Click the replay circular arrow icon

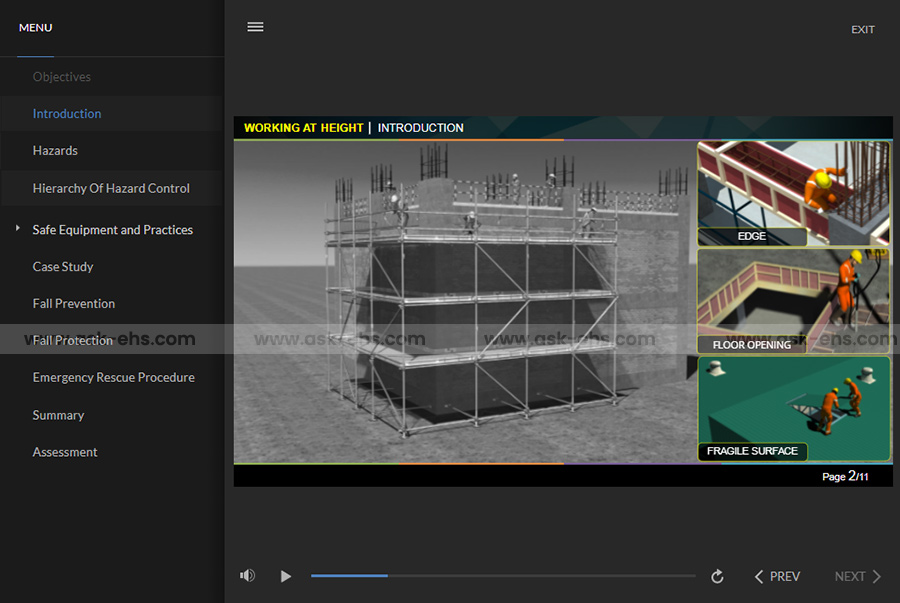click(x=717, y=577)
